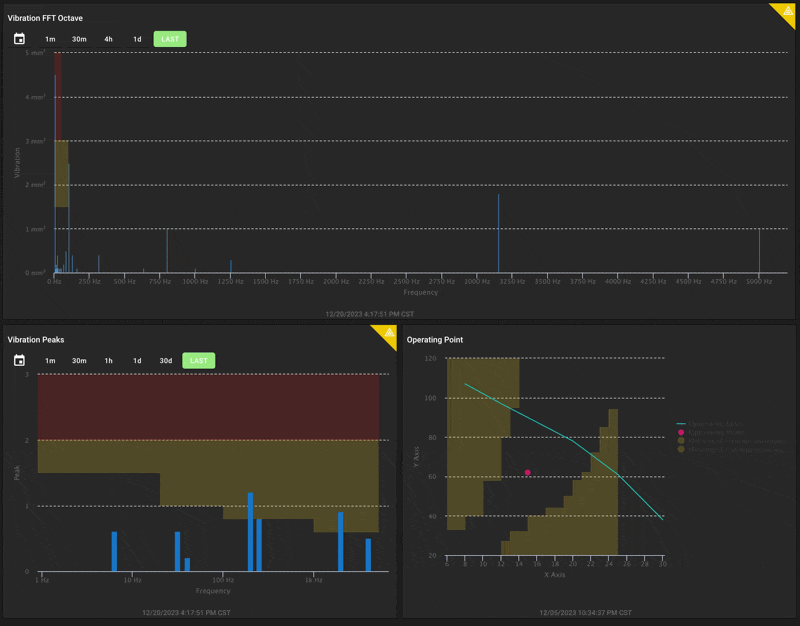800x626 pixels.
Task: Select 30m range in Vibration FFT Octave
Action: [x=79, y=39]
